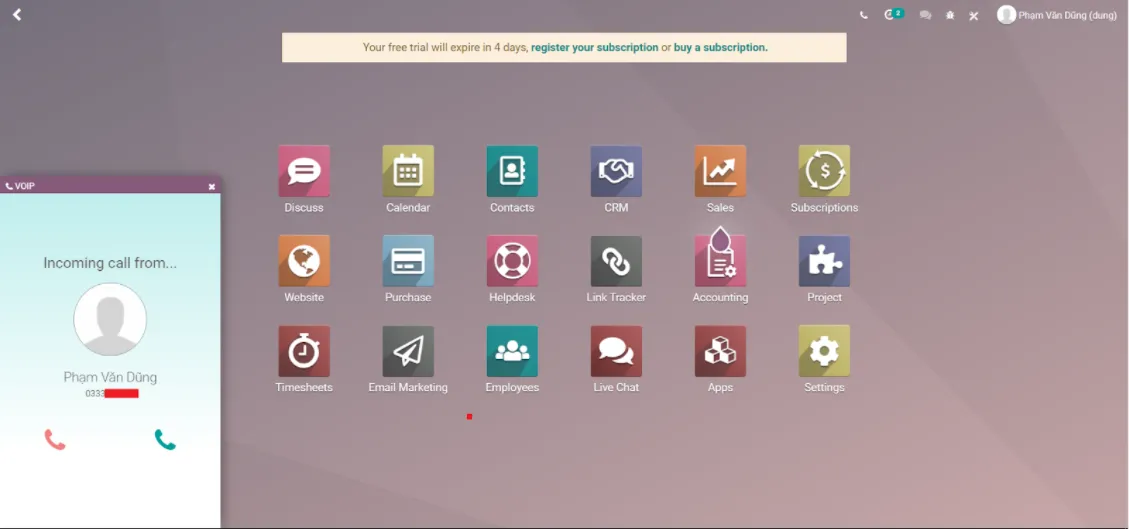This screenshot has height=529, width=1129.
Task: Click the "register your subscription" link
Action: (x=595, y=48)
